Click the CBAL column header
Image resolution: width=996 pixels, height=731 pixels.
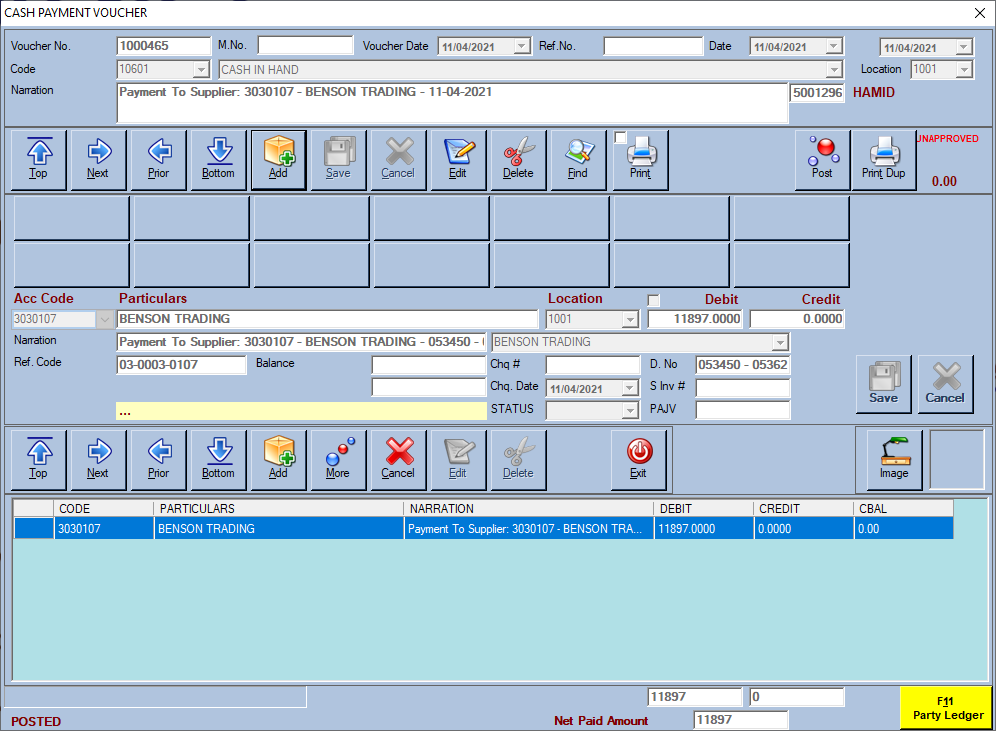(x=903, y=509)
